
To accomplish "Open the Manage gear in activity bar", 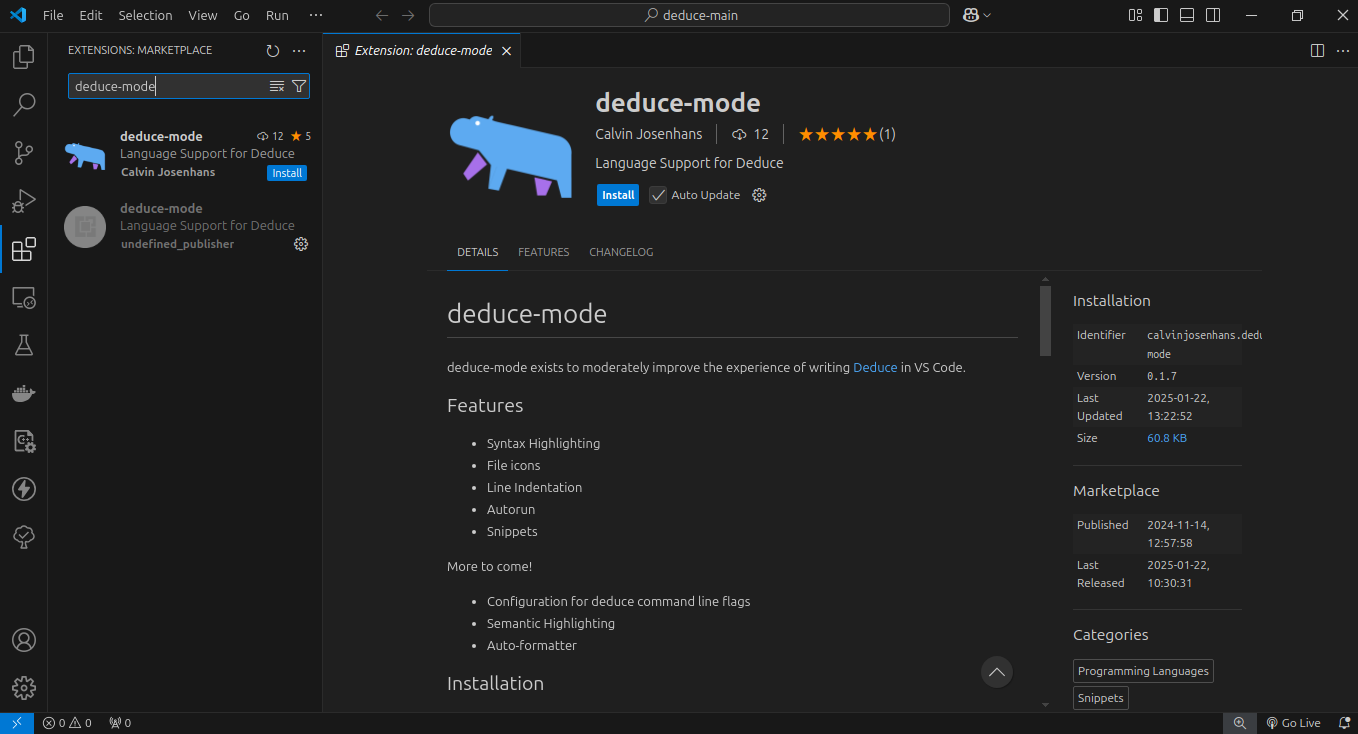I will 24,688.
